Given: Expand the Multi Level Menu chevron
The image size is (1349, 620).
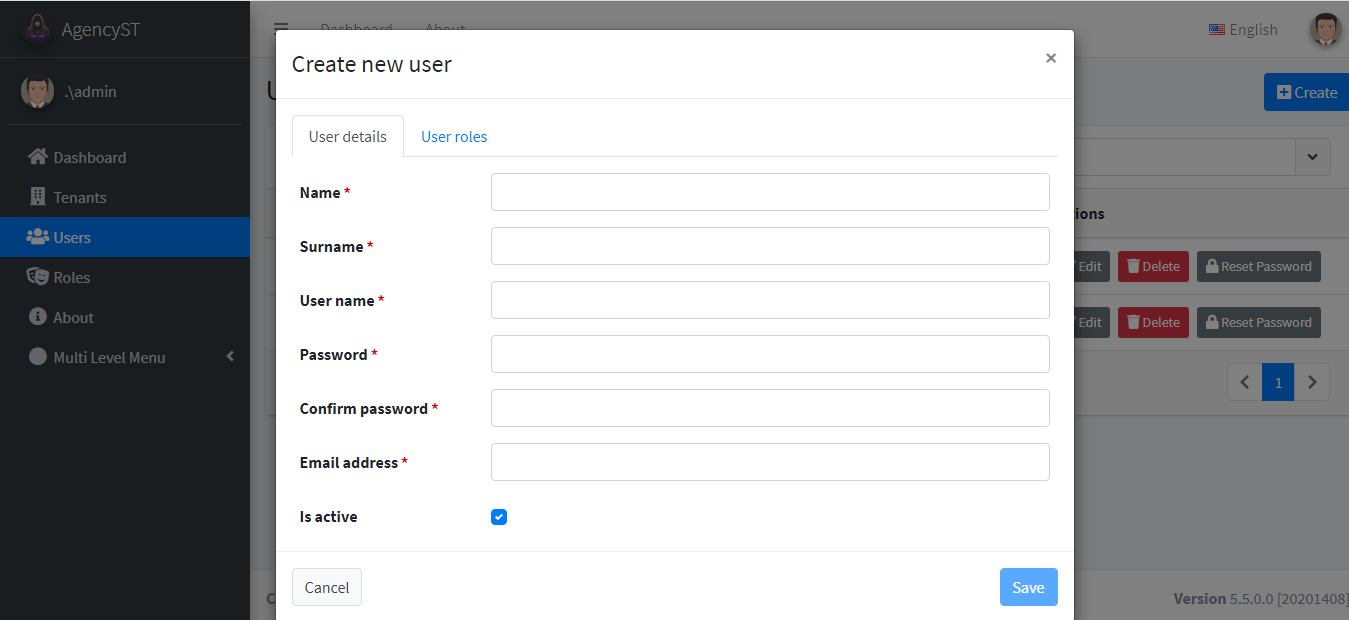Looking at the screenshot, I should coord(230,357).
